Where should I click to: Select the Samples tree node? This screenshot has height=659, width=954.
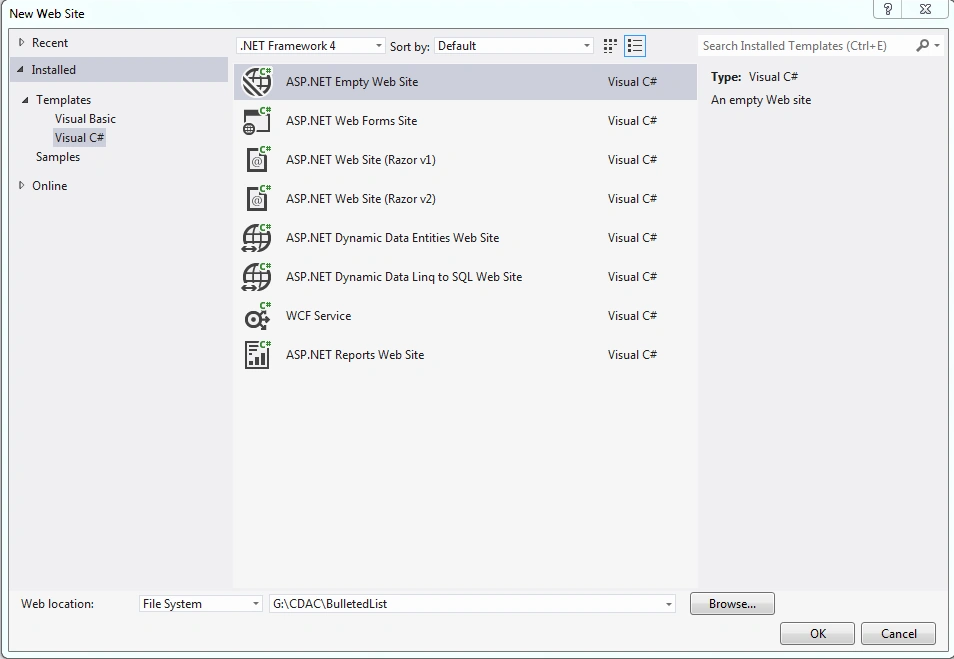point(58,157)
